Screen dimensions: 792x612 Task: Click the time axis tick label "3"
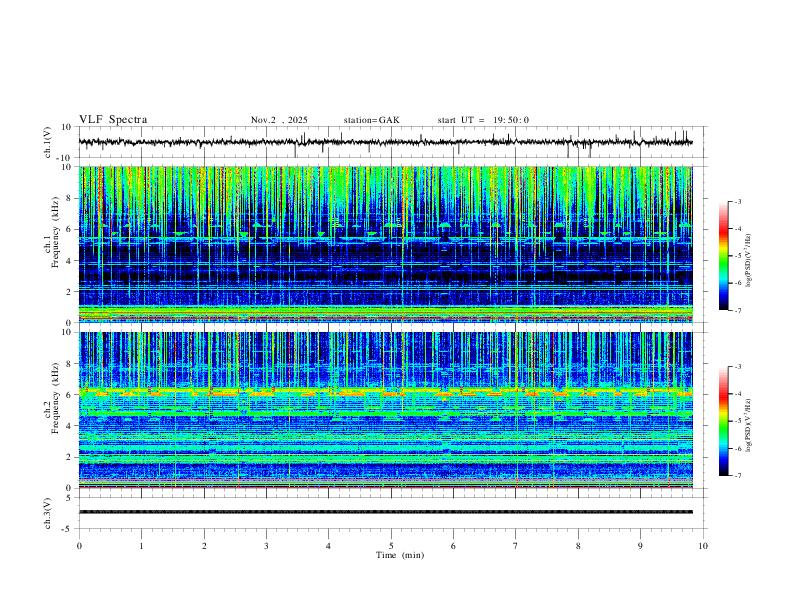pyautogui.click(x=266, y=546)
